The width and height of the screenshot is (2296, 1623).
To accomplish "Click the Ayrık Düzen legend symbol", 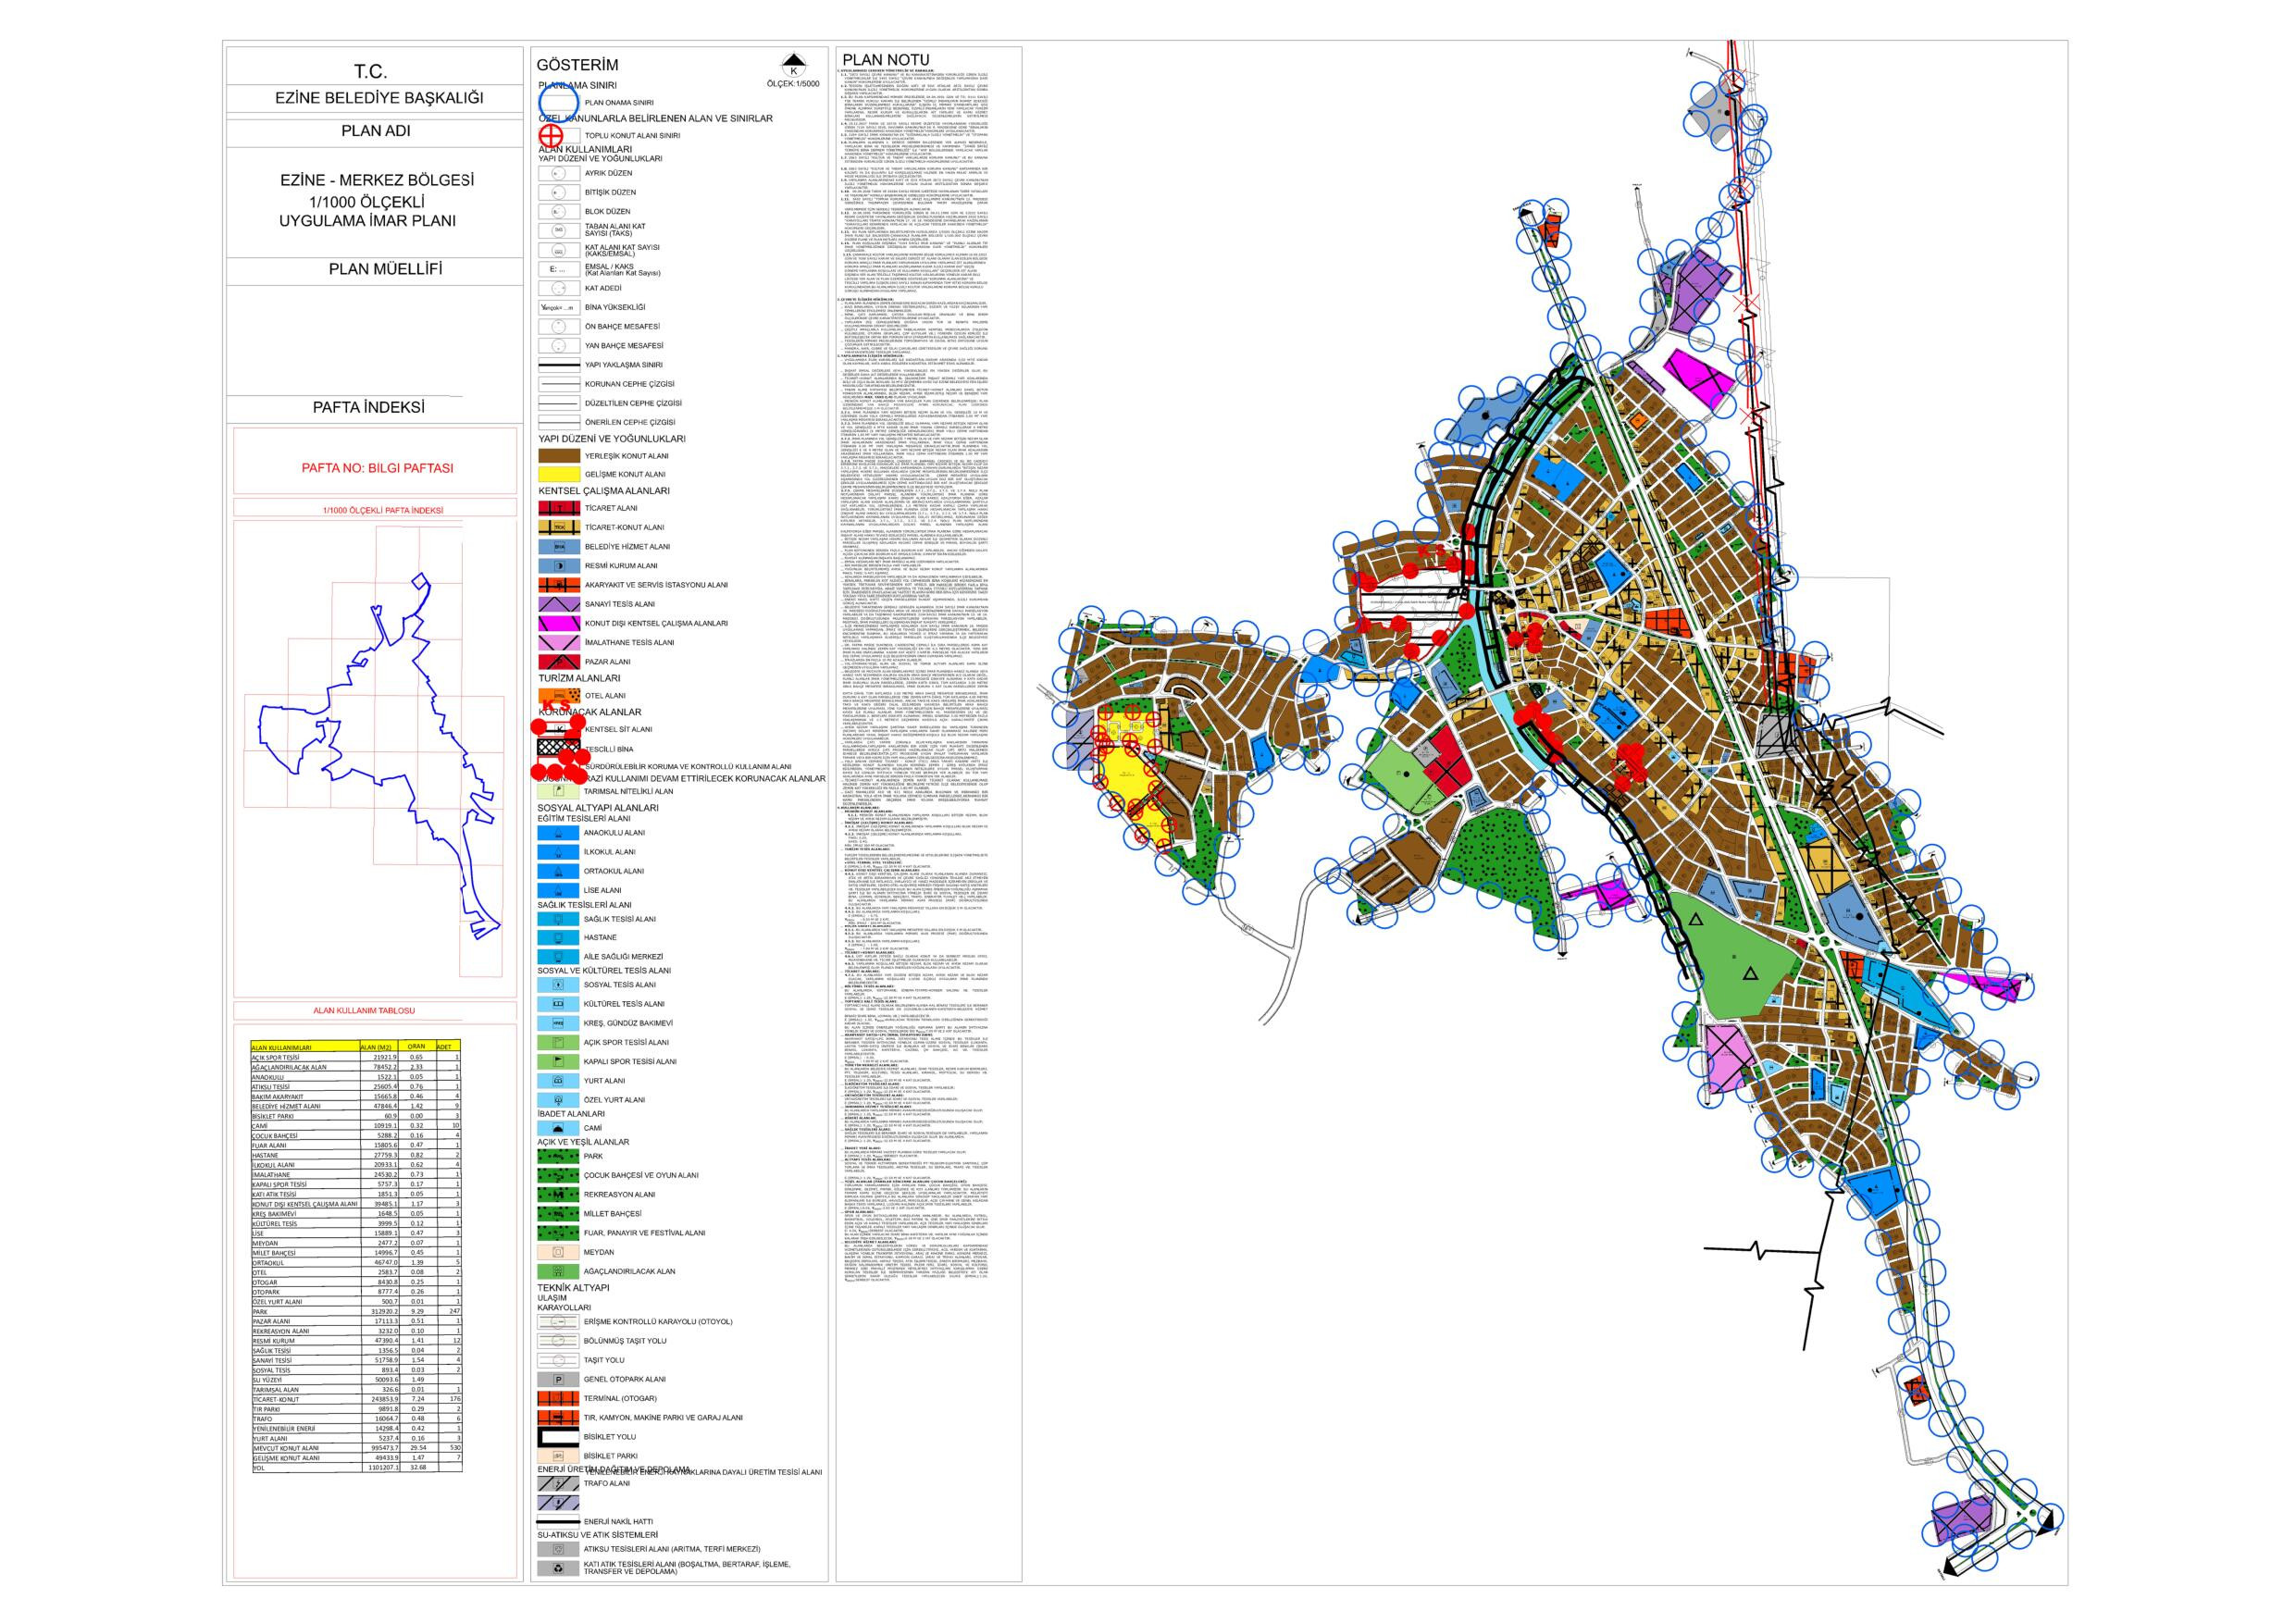I will tap(559, 174).
